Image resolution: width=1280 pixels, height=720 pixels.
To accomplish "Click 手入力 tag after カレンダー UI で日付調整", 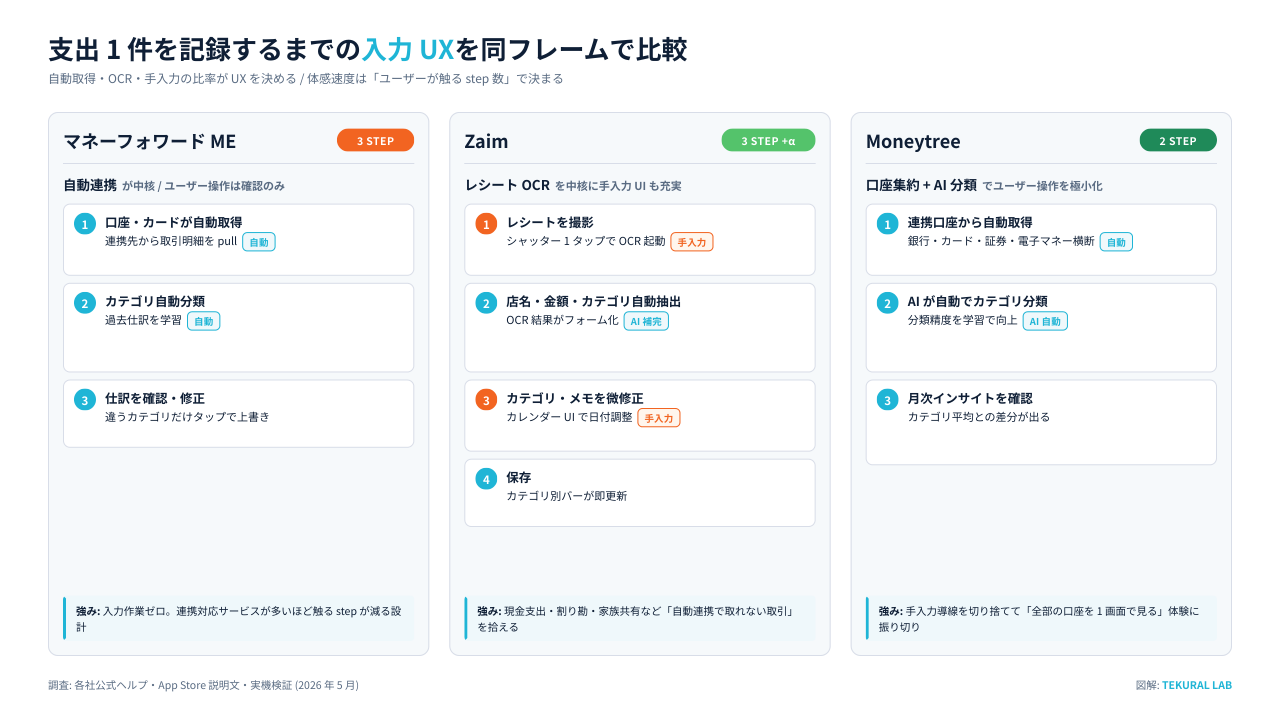I will (x=659, y=418).
